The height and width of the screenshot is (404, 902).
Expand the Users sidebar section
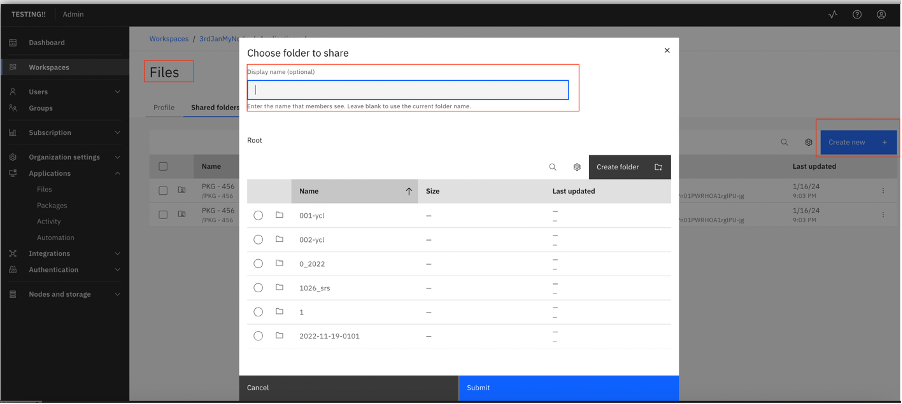point(117,92)
